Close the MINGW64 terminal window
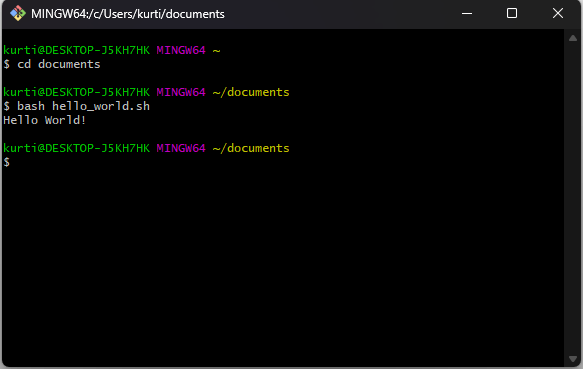 coord(557,13)
